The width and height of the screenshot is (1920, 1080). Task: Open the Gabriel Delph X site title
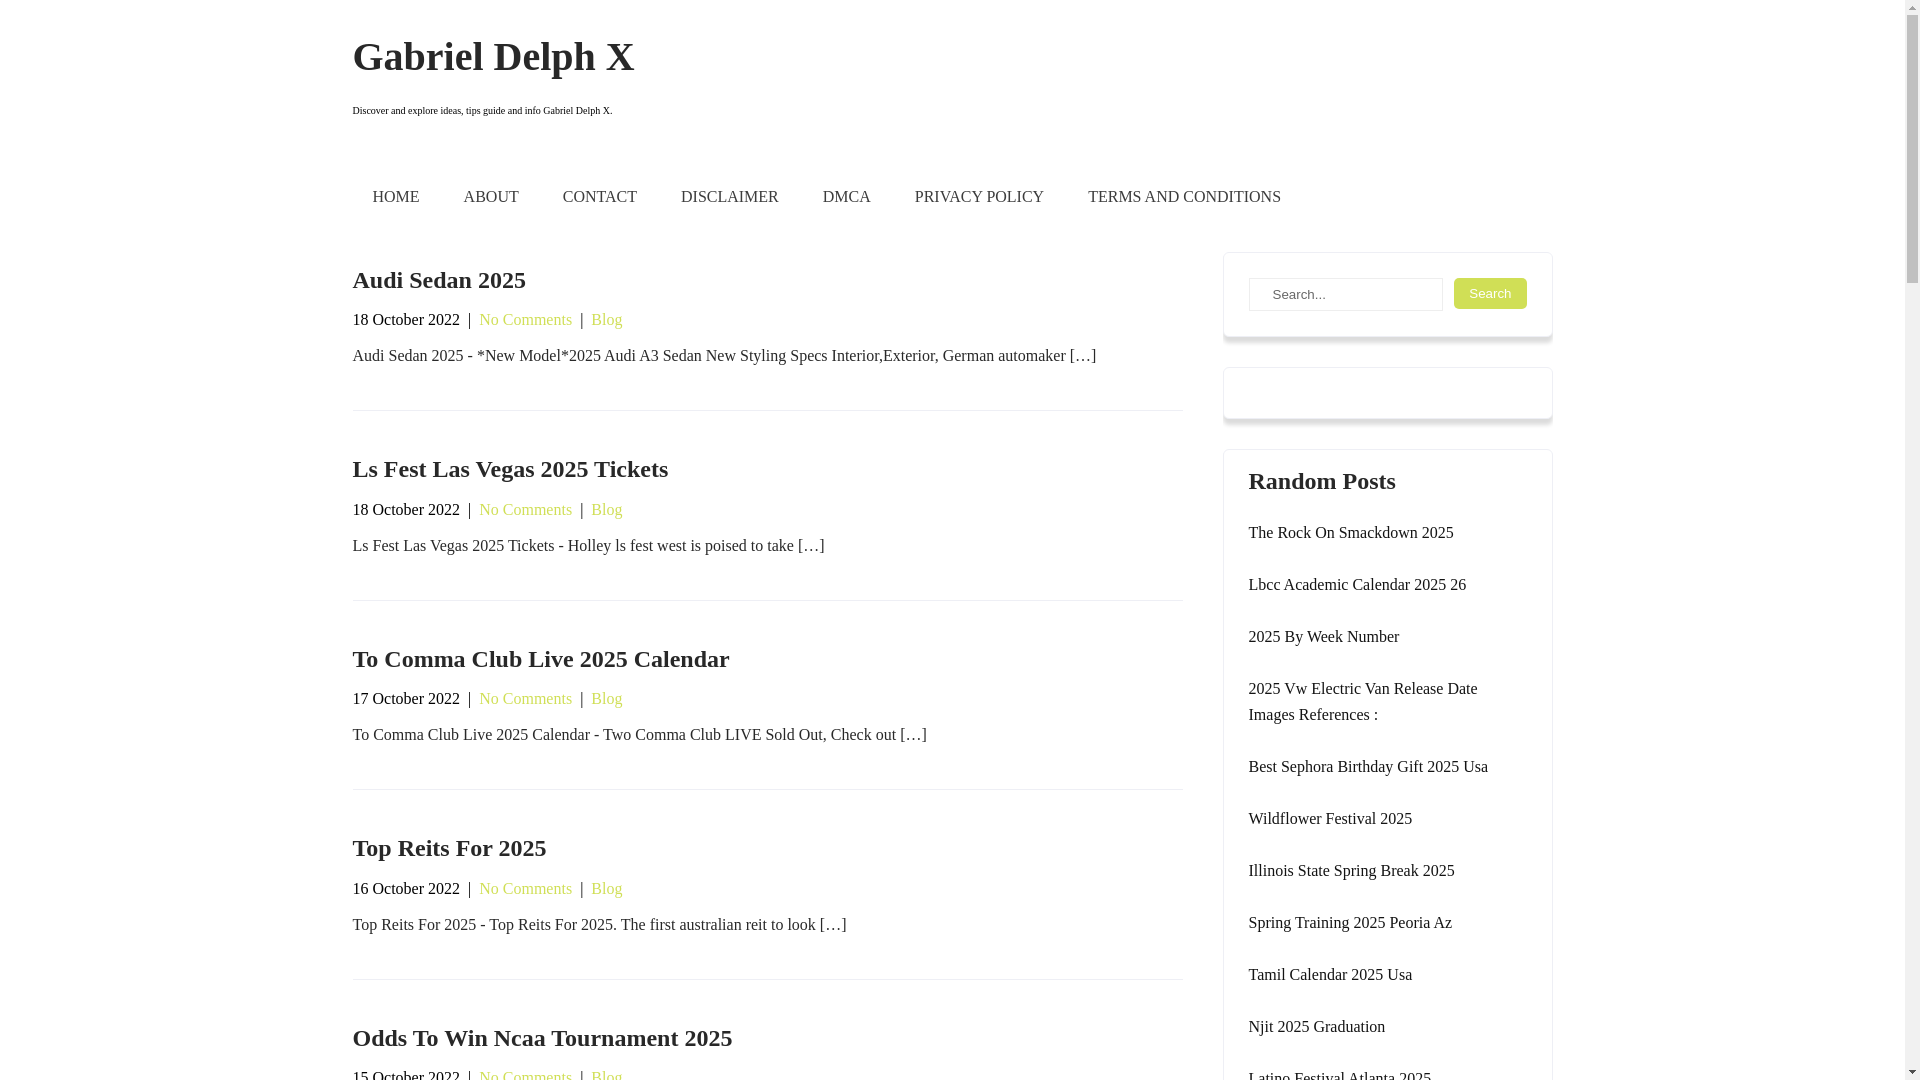[493, 57]
